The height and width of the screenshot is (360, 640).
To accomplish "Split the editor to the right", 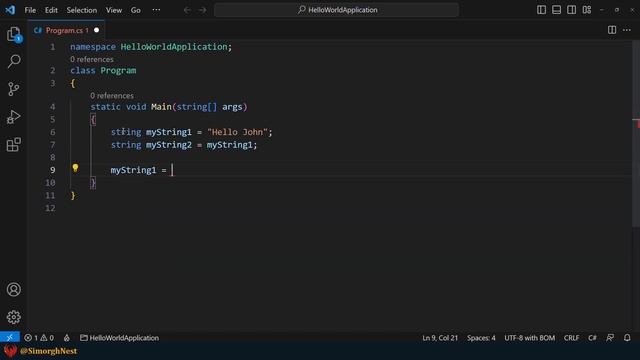I will click(x=612, y=30).
